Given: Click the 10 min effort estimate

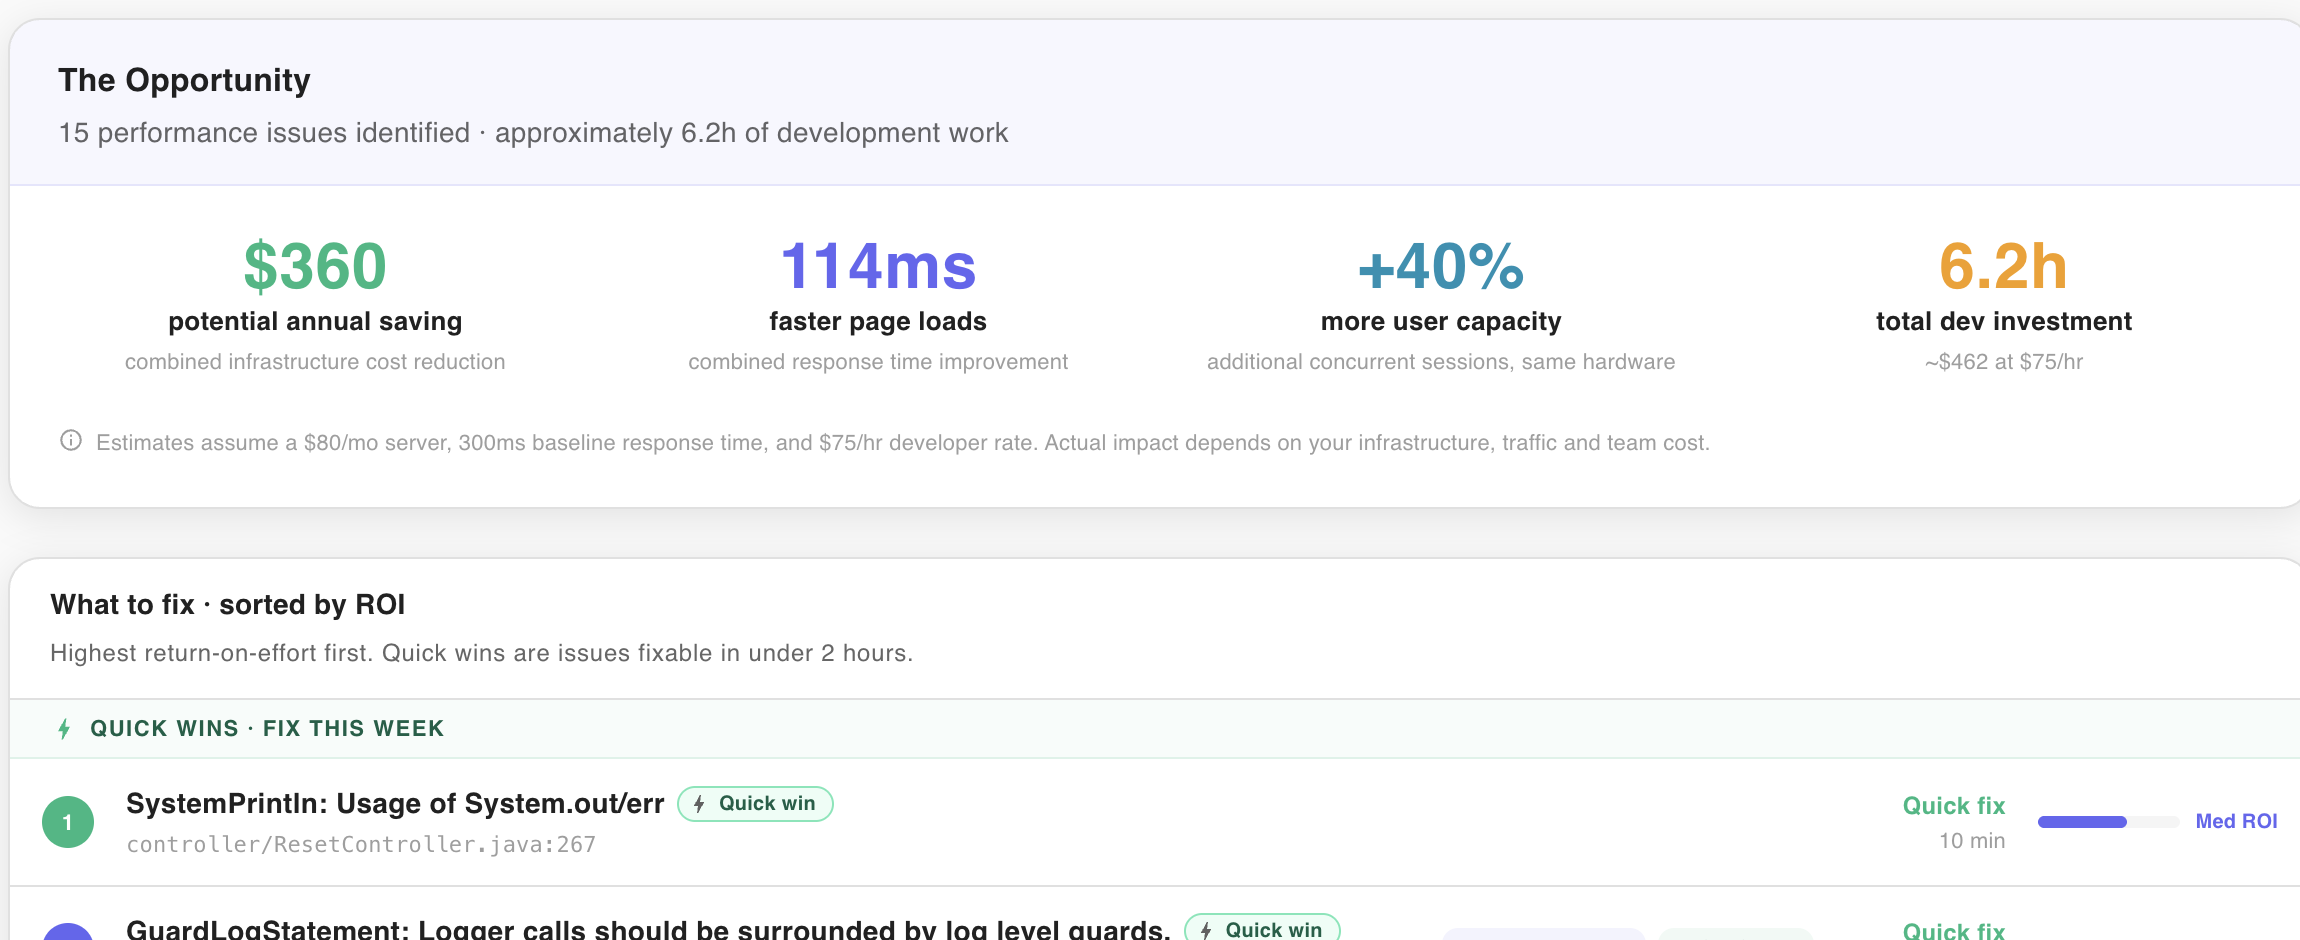Looking at the screenshot, I should pos(1972,841).
